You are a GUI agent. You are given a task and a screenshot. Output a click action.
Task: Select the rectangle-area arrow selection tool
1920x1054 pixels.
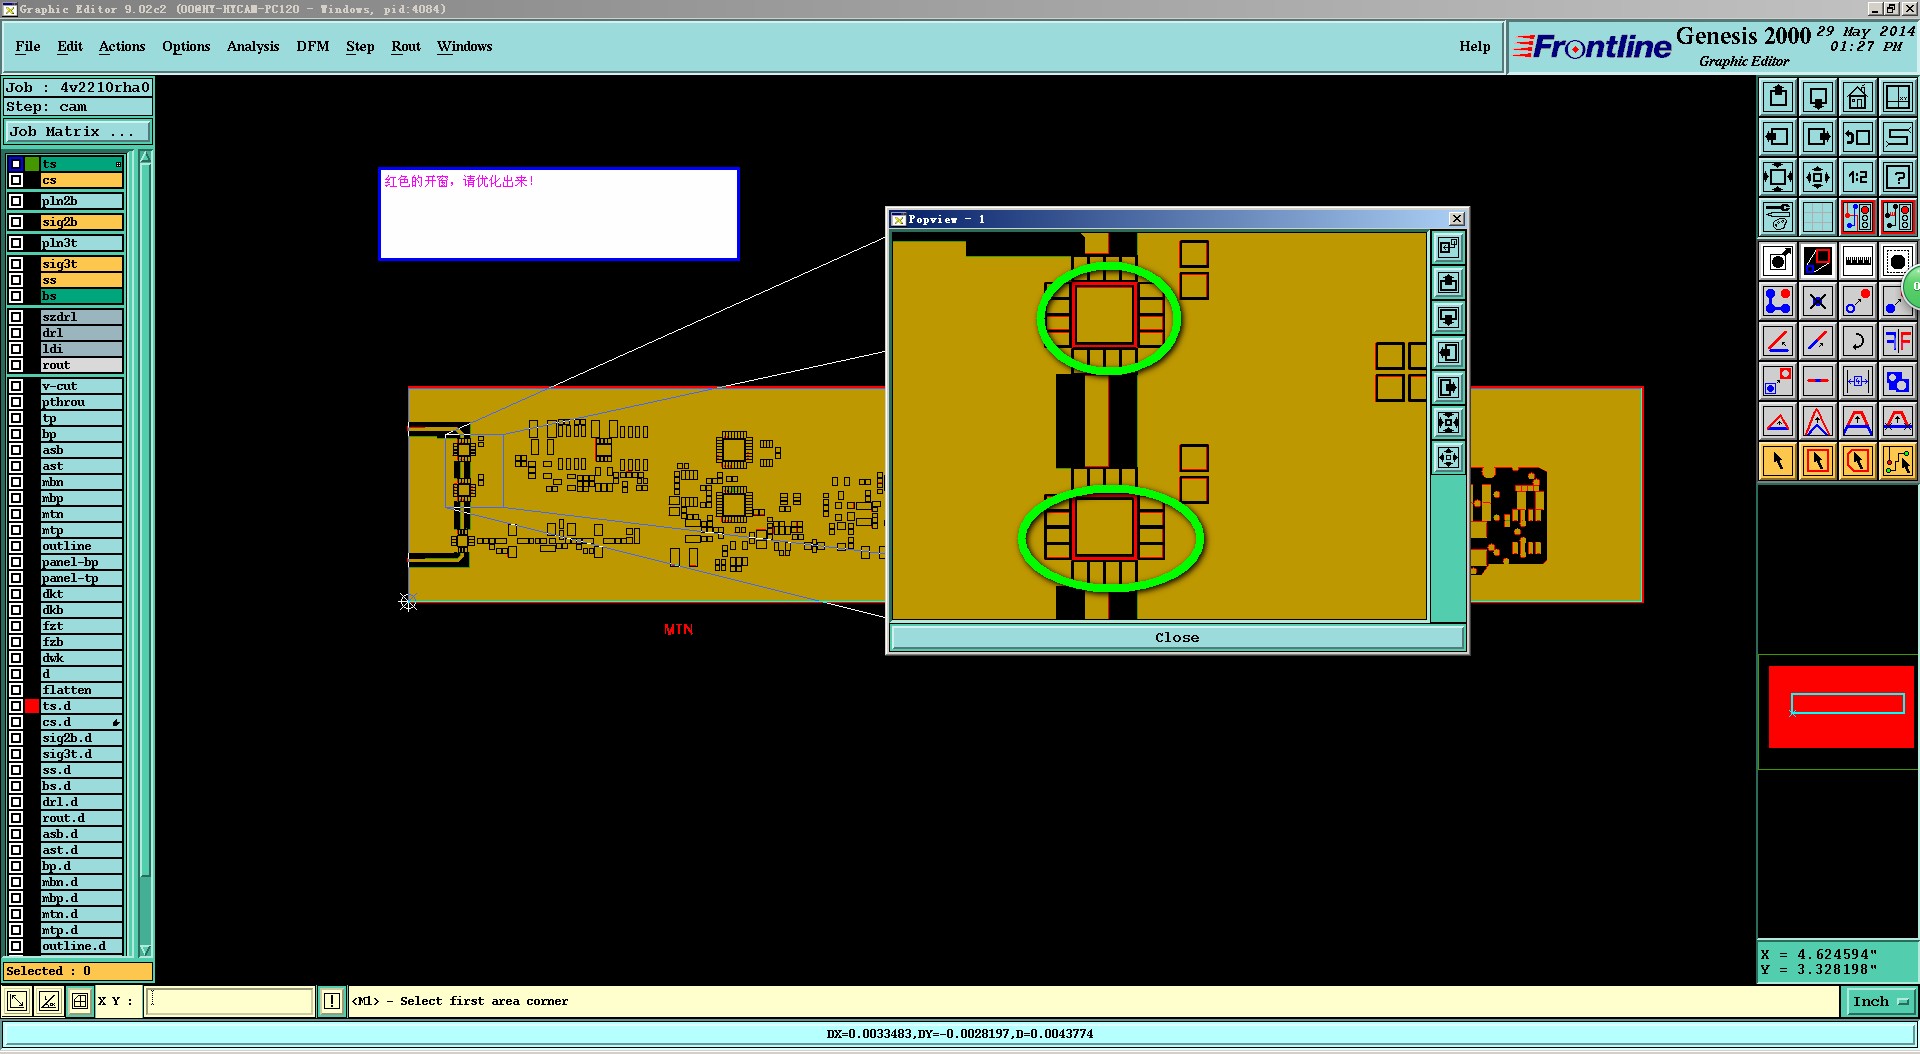point(1818,461)
